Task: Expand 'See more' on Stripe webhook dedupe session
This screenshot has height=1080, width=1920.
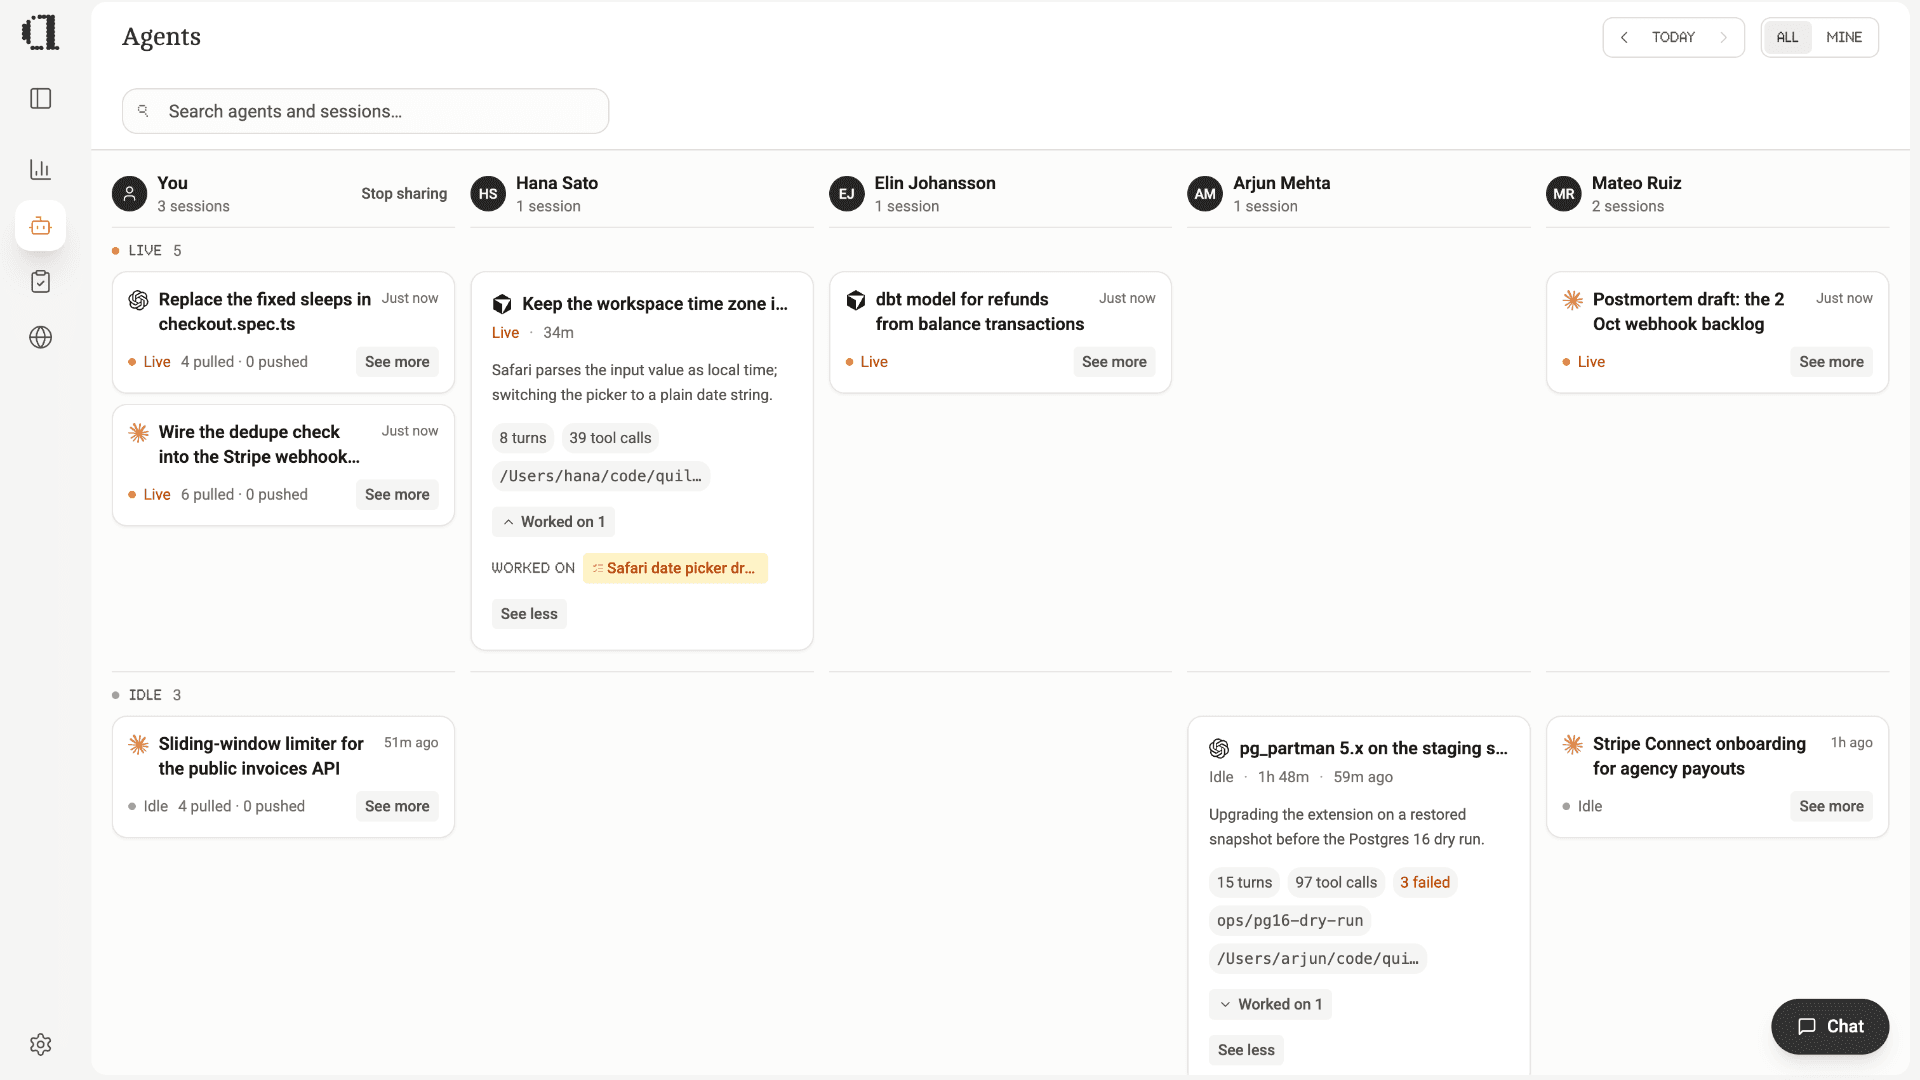Action: pyautogui.click(x=397, y=495)
